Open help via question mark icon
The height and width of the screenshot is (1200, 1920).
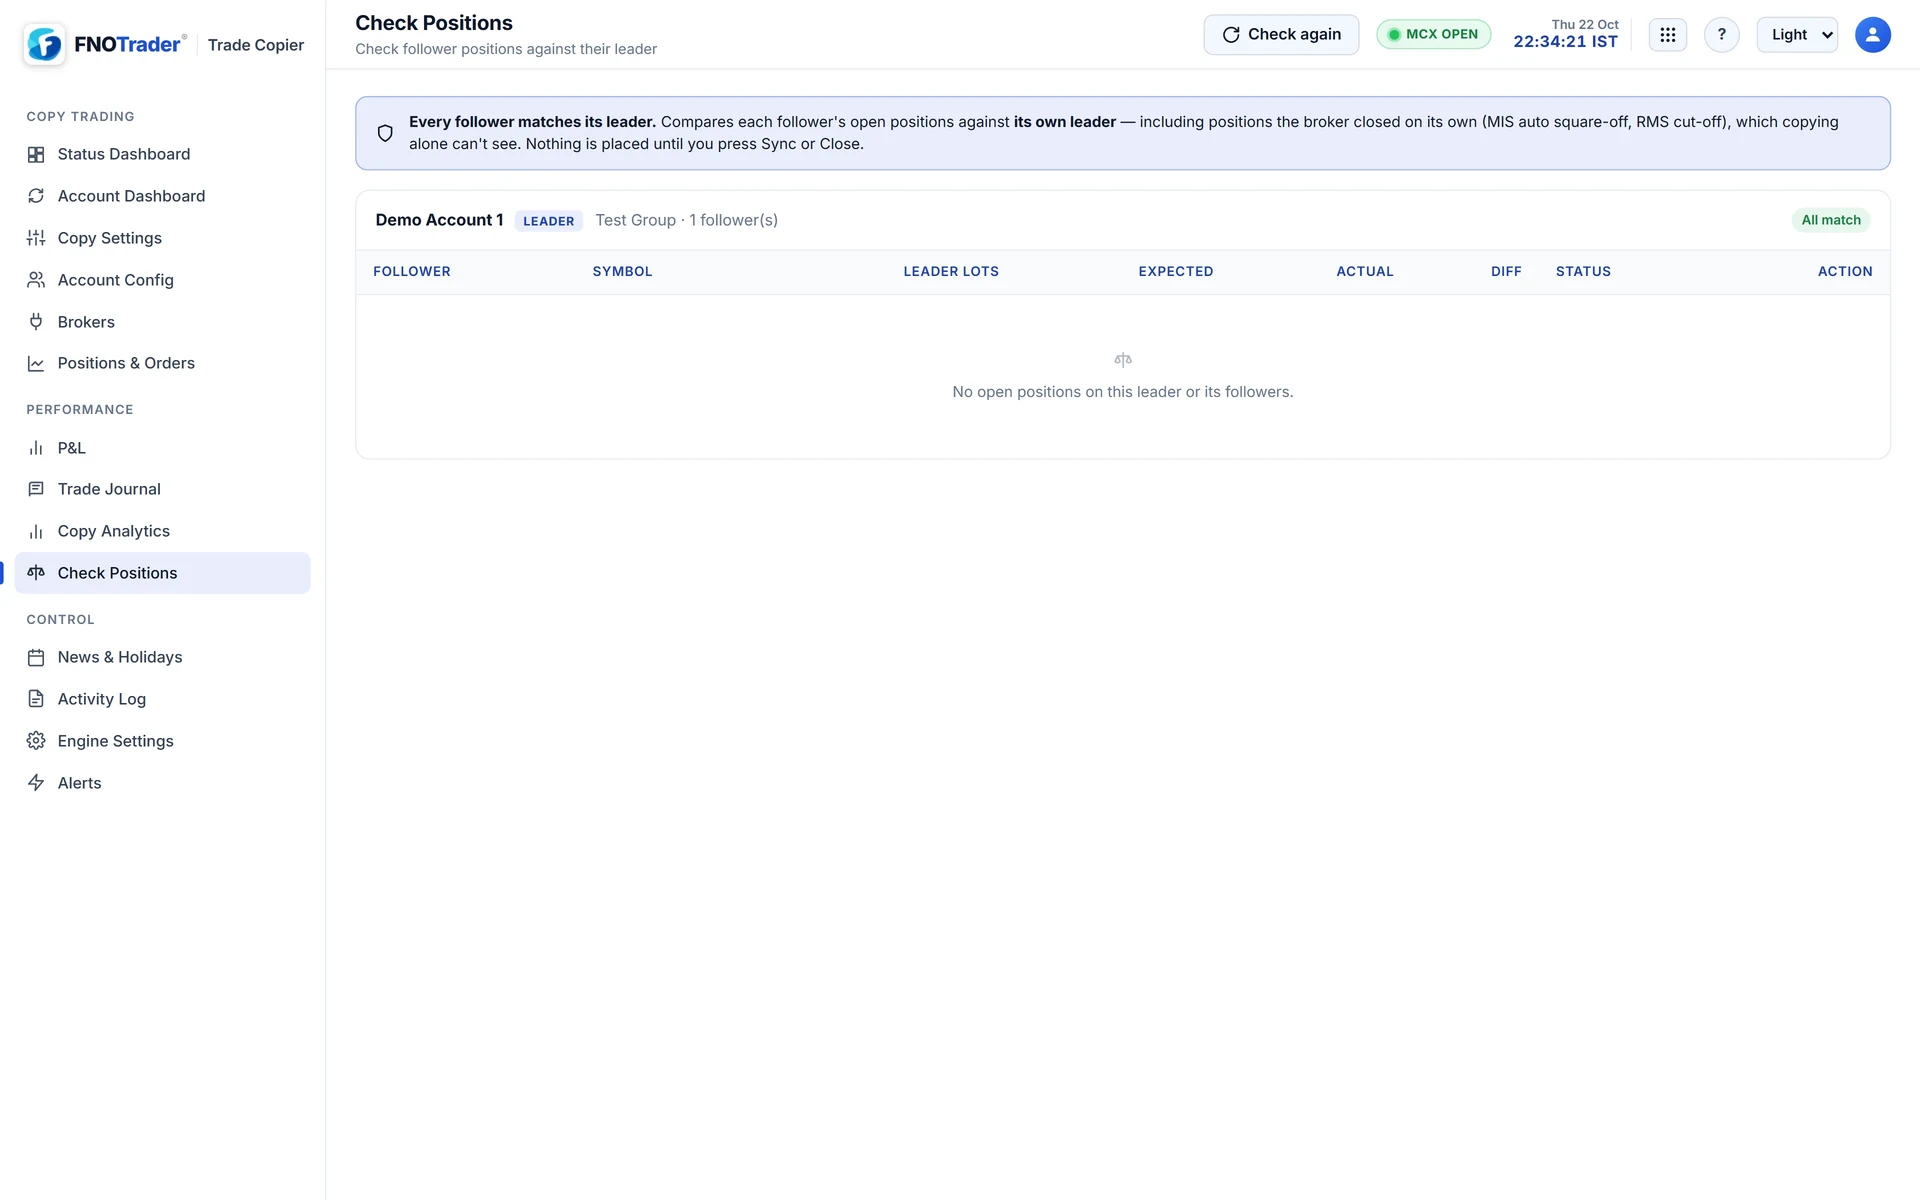(x=1722, y=35)
